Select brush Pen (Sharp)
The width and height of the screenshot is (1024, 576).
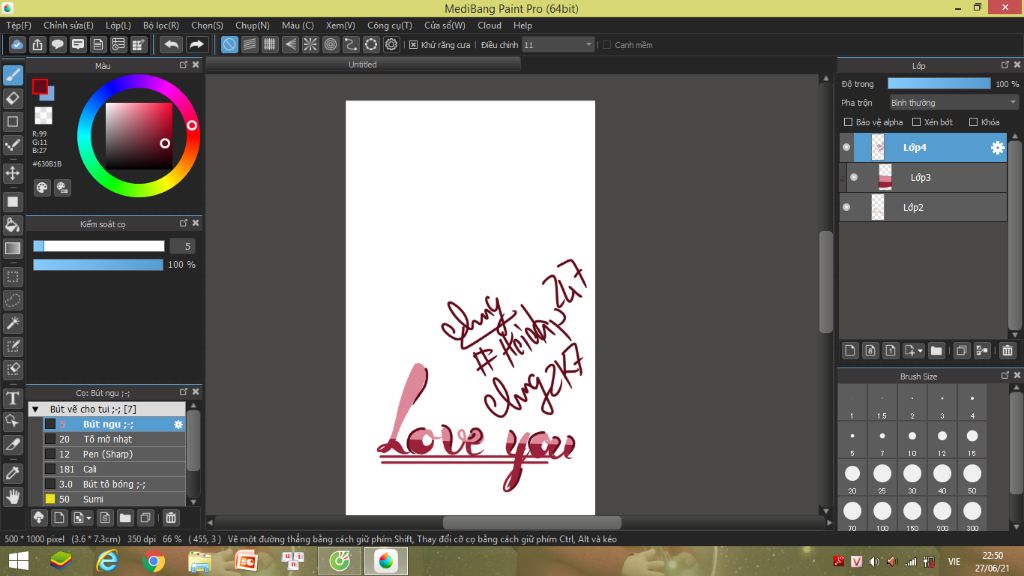[x=114, y=455]
